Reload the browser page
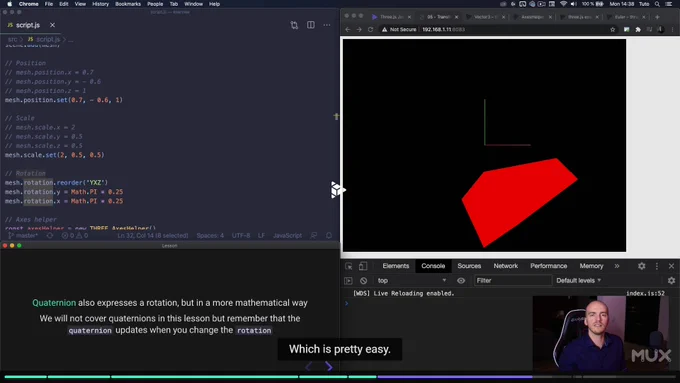 370,29
